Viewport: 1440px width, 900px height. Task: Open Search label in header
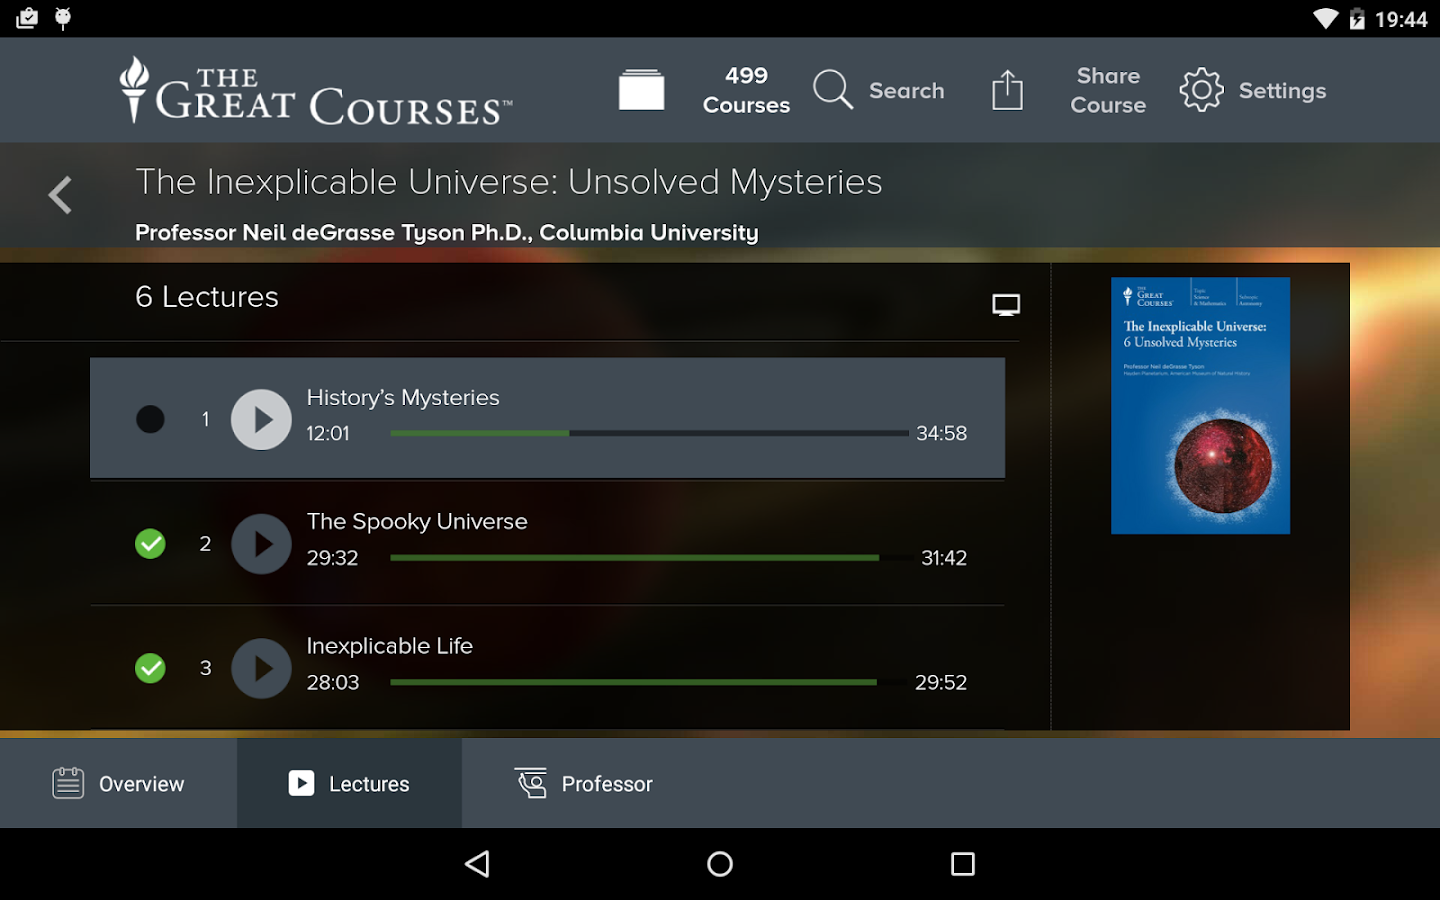pyautogui.click(x=906, y=91)
